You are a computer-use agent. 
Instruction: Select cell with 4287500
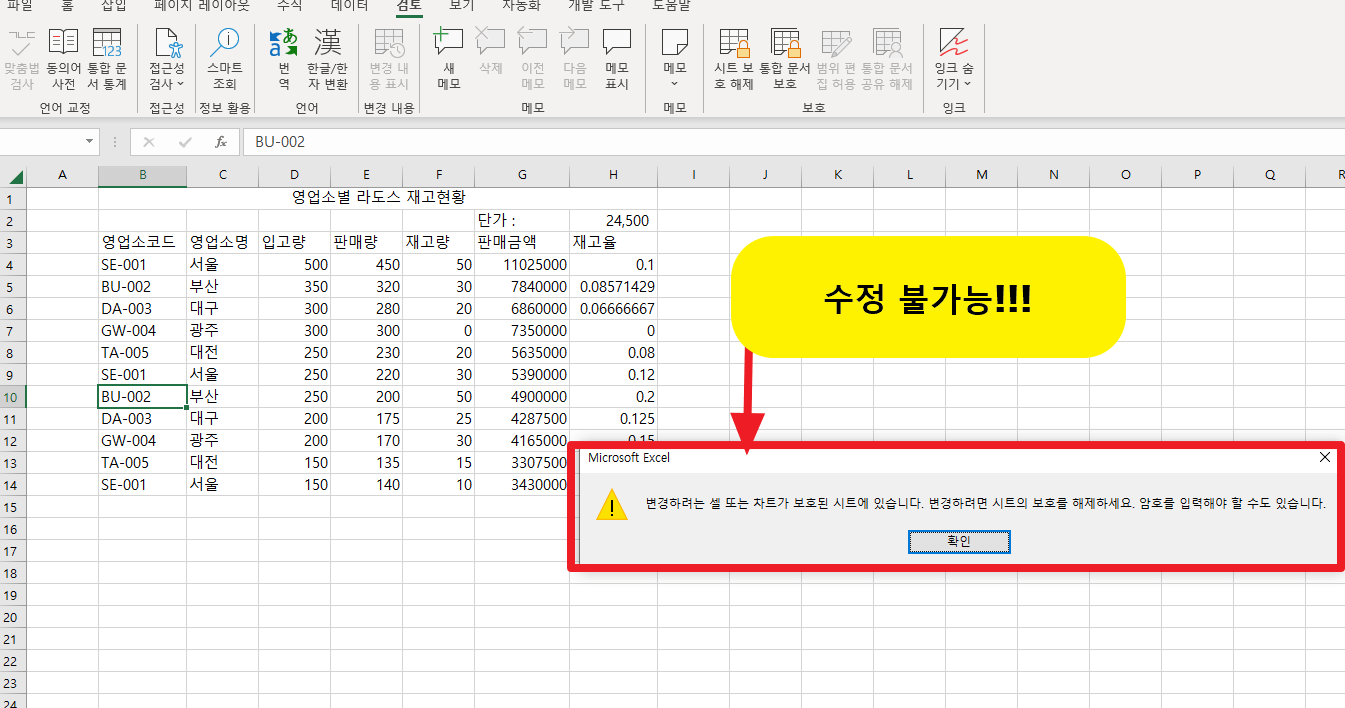[522, 419]
